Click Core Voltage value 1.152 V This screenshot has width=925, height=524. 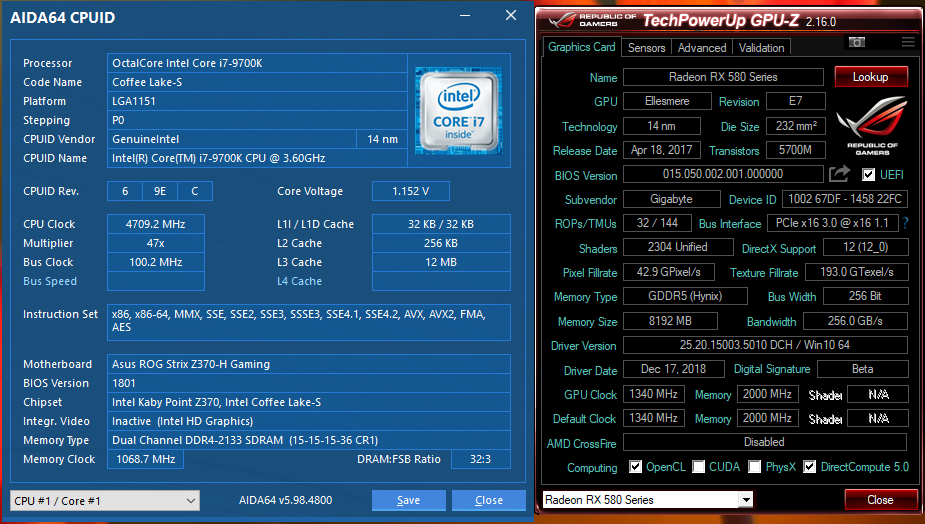(x=411, y=191)
